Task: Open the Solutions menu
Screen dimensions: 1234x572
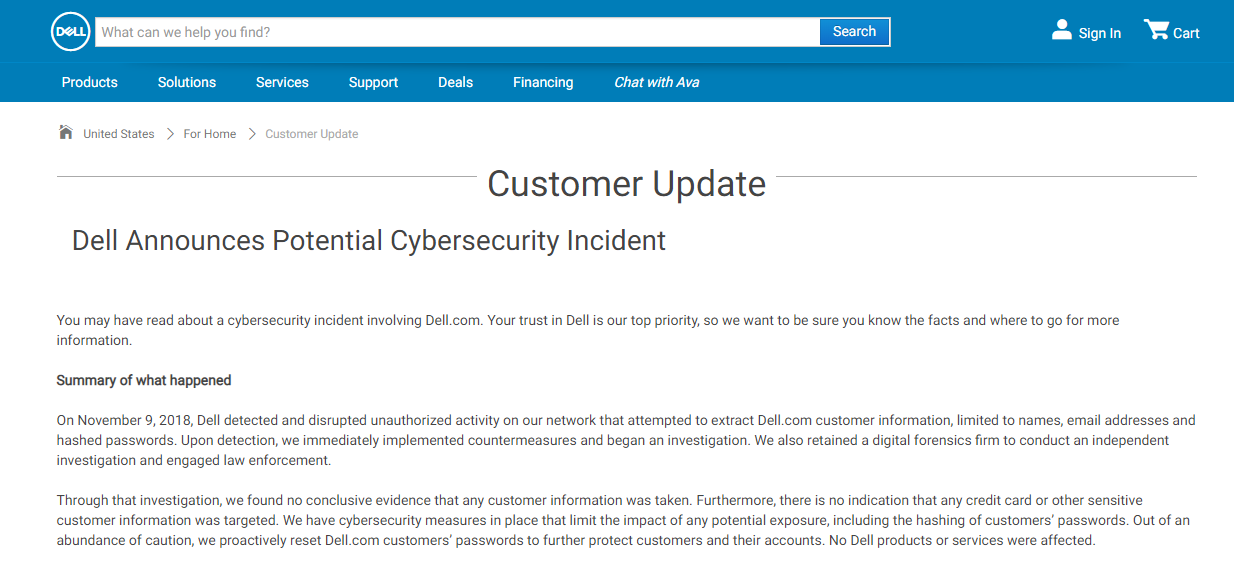Action: [187, 82]
